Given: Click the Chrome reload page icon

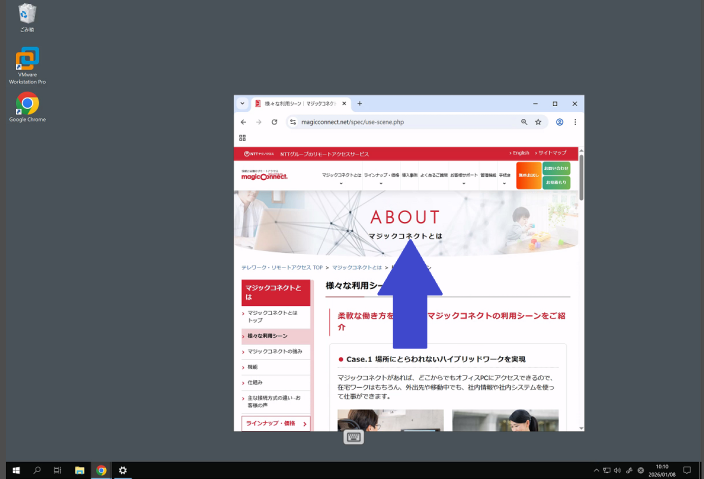Looking at the screenshot, I should point(274,122).
